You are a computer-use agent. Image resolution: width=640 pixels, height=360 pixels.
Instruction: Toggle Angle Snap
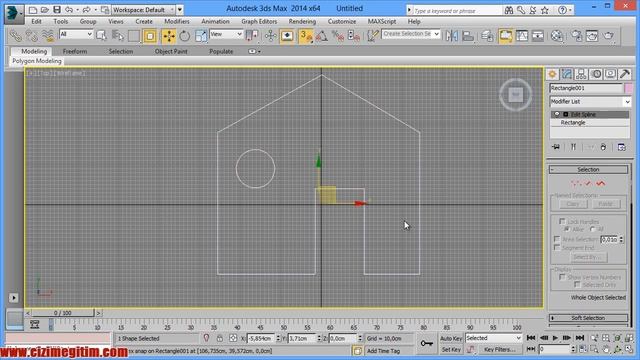pyautogui.click(x=322, y=36)
